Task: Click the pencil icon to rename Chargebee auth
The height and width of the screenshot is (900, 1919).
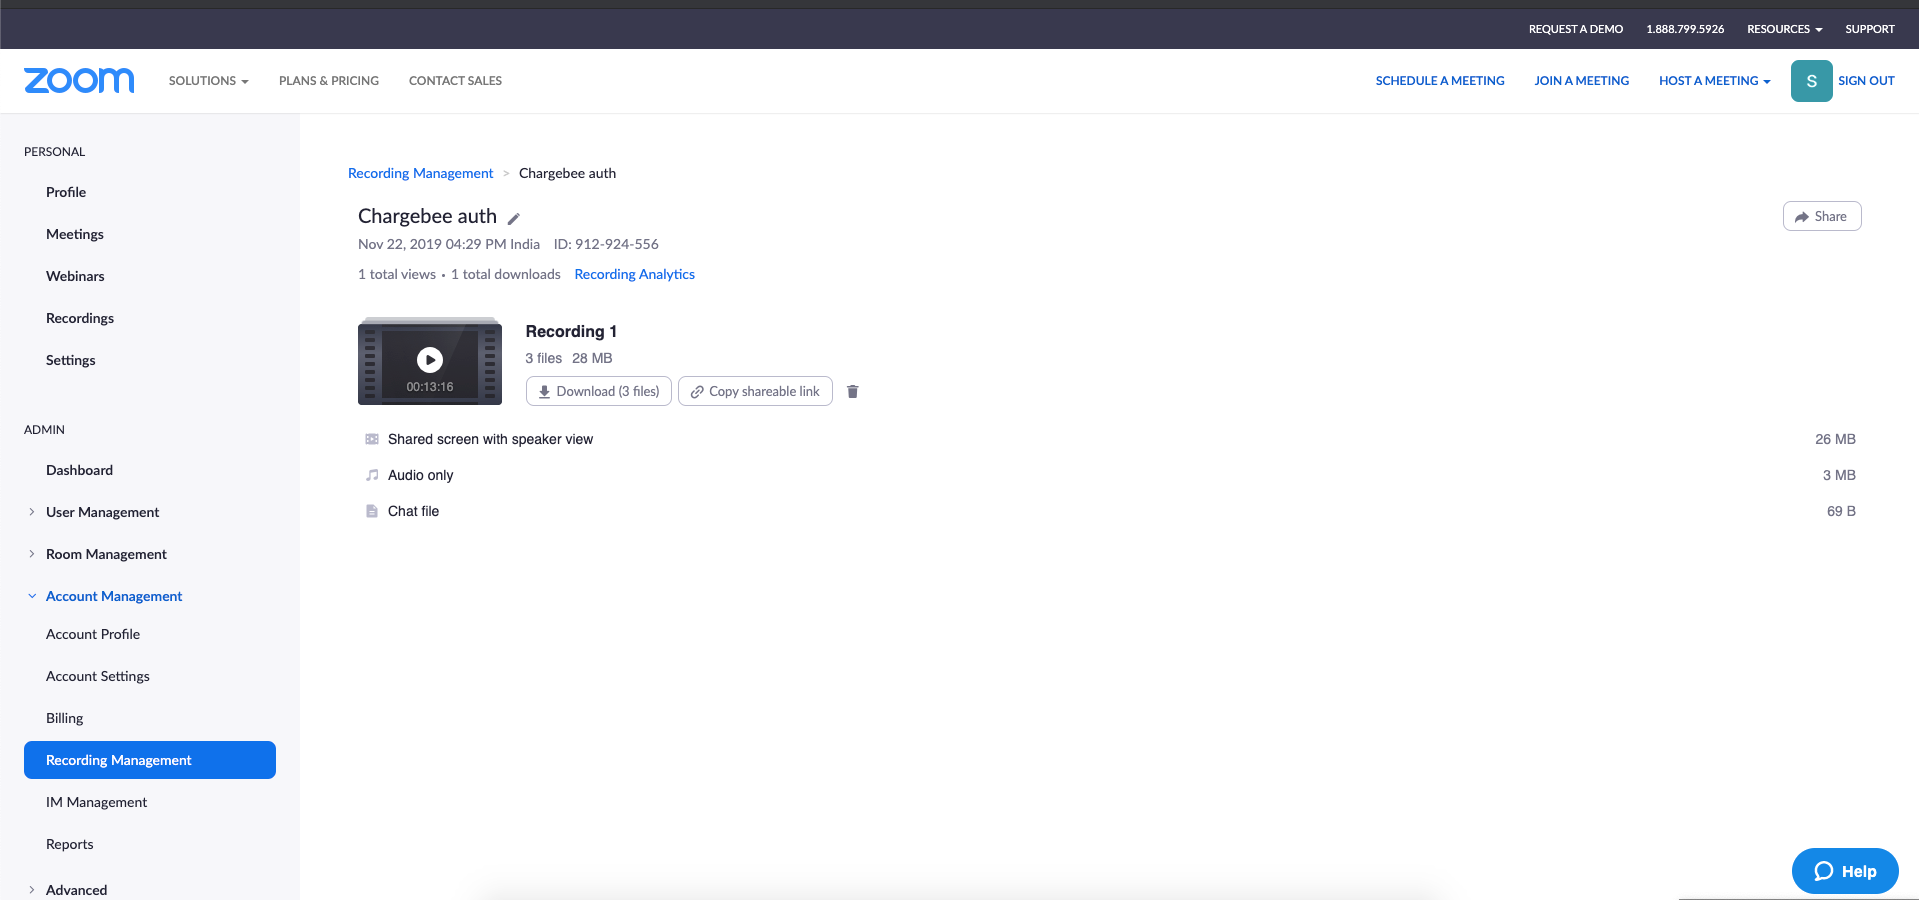Action: point(514,218)
